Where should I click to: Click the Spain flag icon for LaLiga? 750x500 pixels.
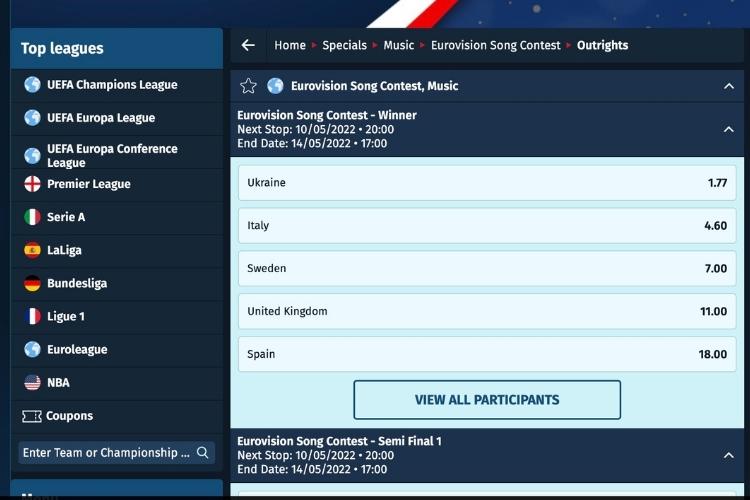tap(32, 250)
